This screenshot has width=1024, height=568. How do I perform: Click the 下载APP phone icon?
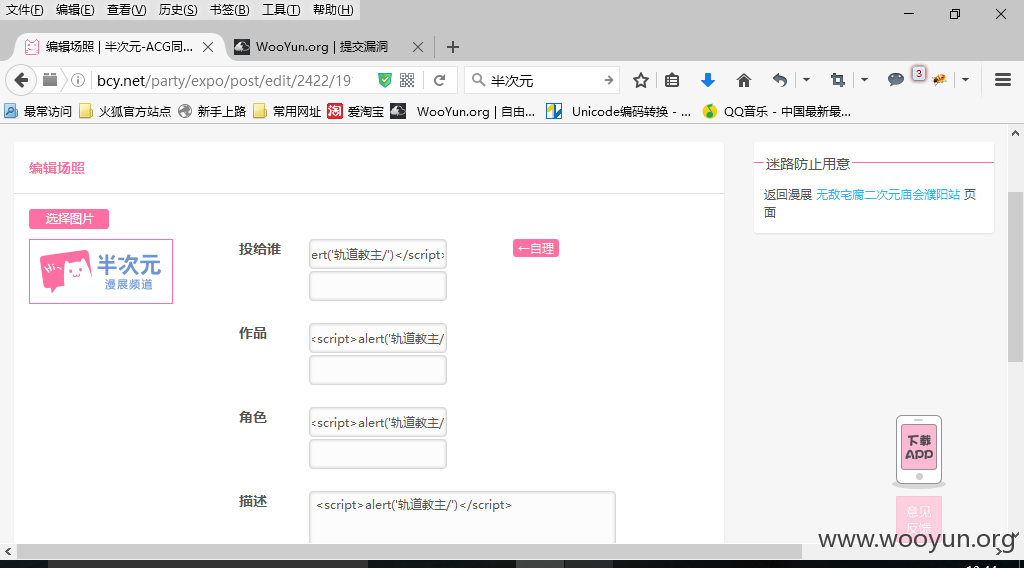pyautogui.click(x=919, y=452)
